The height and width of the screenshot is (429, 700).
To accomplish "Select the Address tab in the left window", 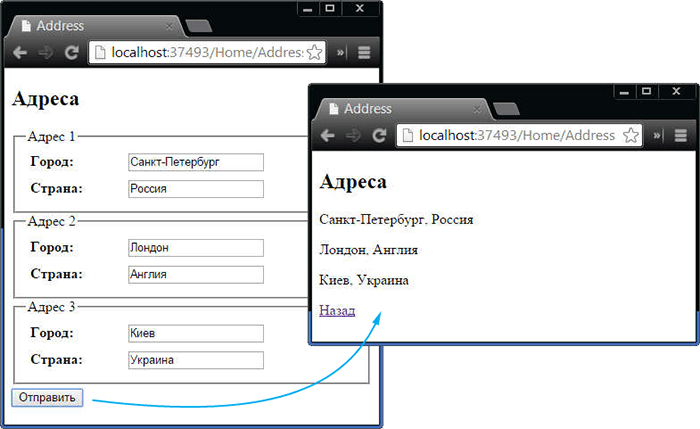I will pos(96,26).
